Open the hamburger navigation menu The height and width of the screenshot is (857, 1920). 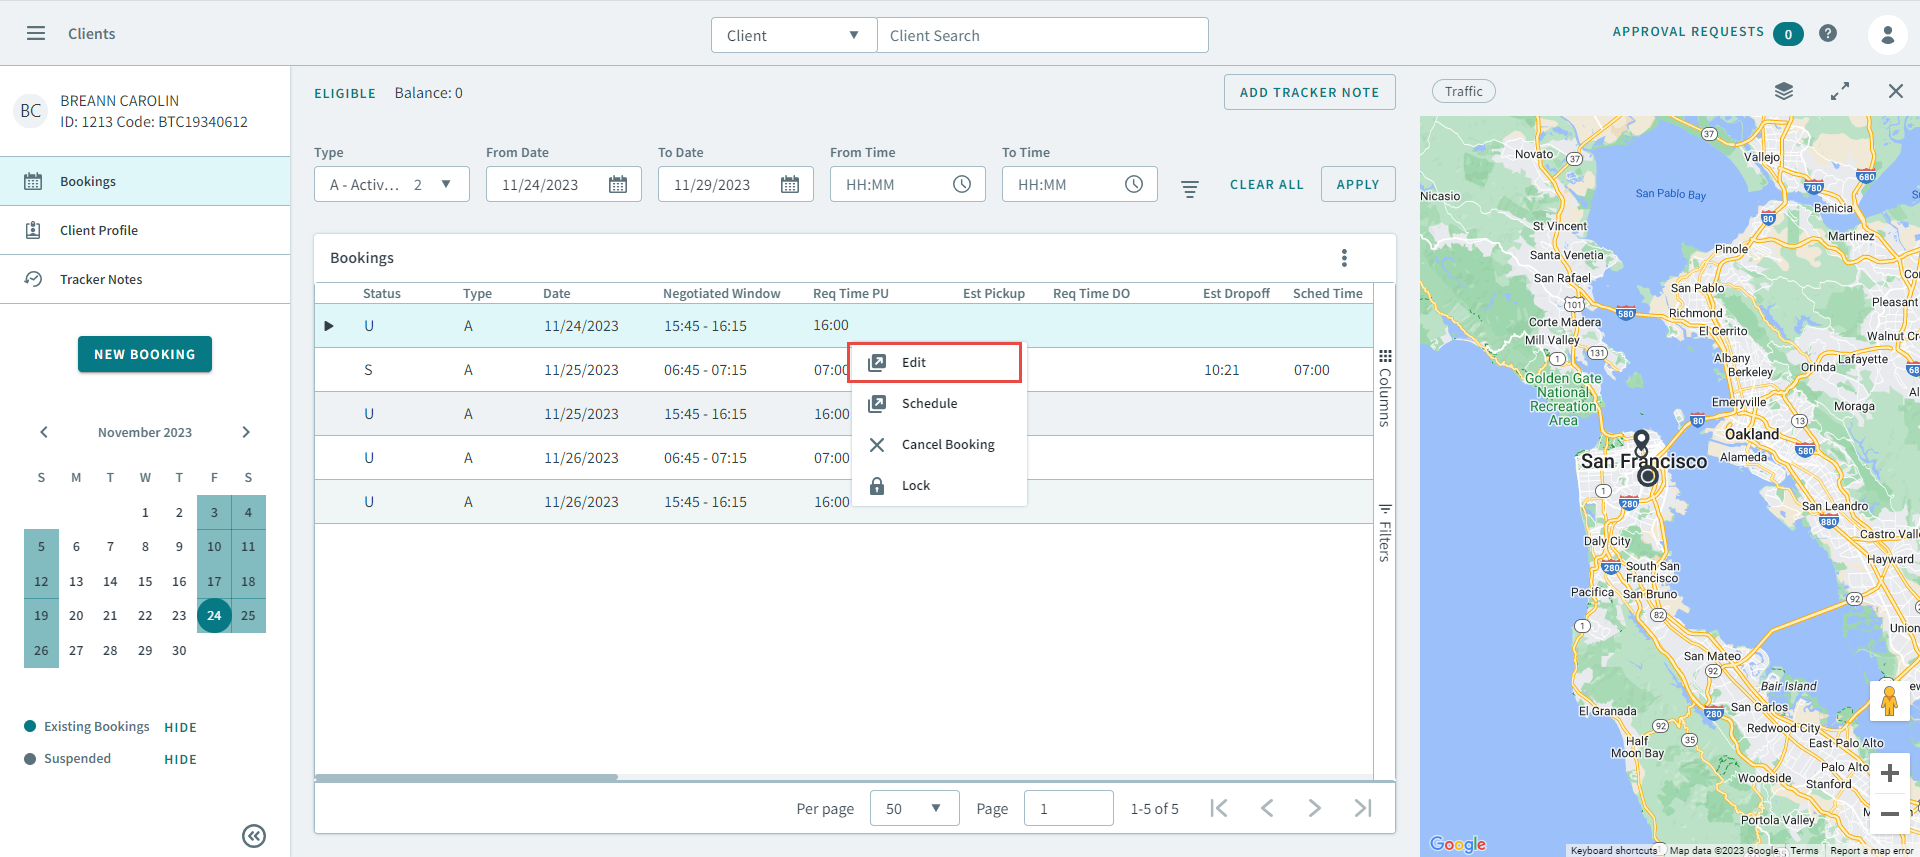coord(36,33)
